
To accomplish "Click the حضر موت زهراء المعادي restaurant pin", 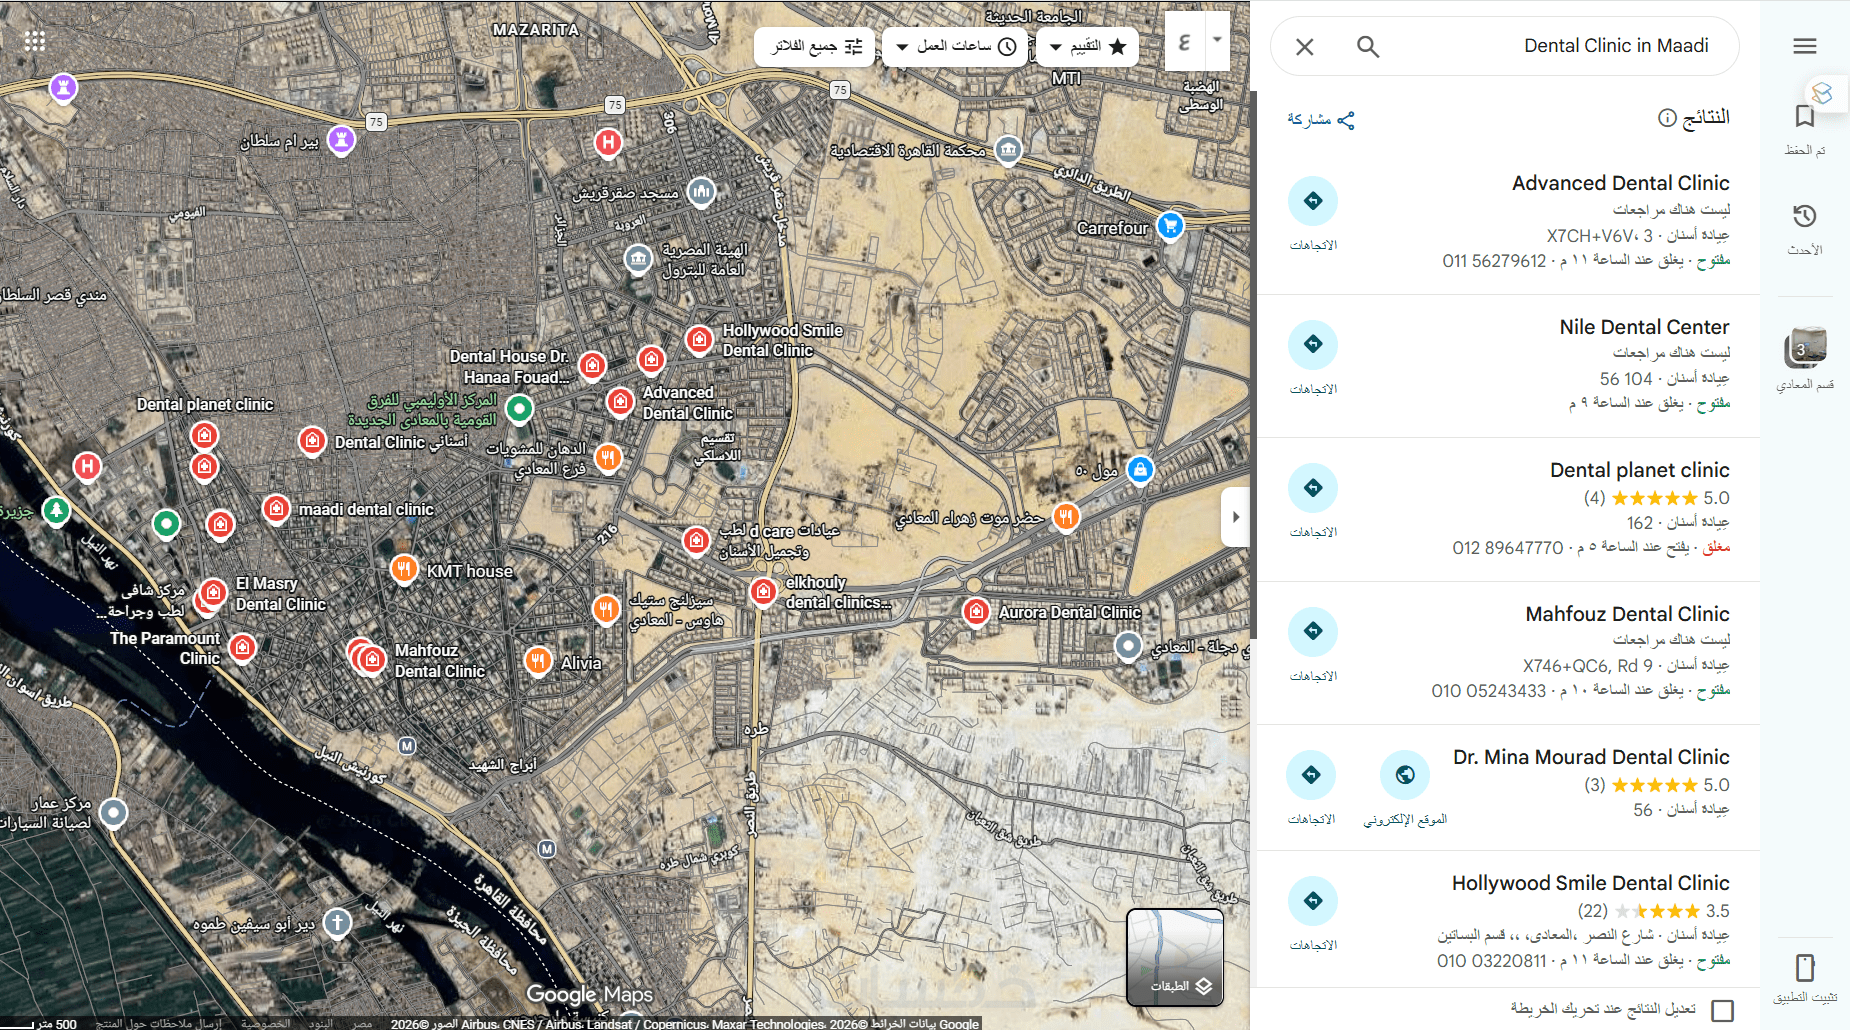I will tap(1066, 516).
